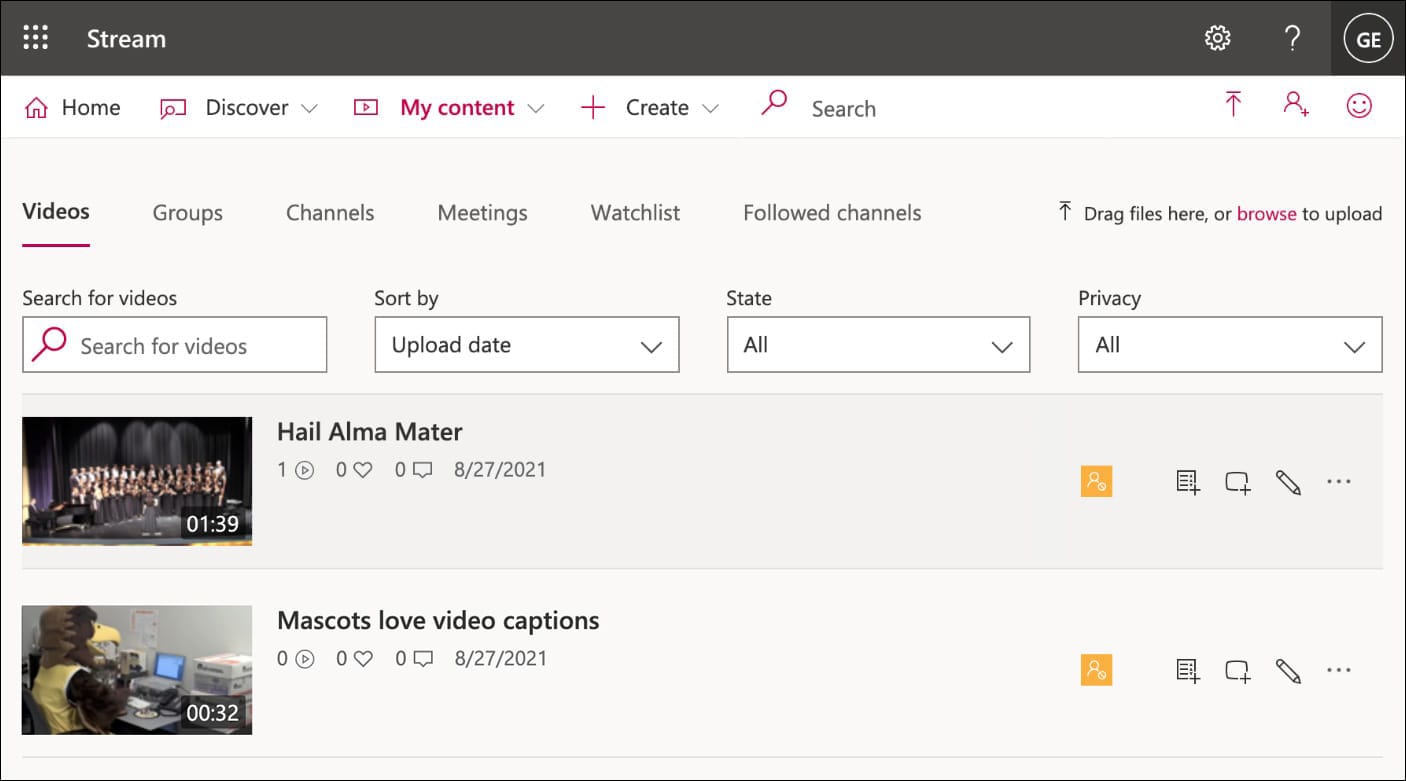The width and height of the screenshot is (1406, 781).
Task: Open the Privacy filter dropdown
Action: tap(1229, 345)
